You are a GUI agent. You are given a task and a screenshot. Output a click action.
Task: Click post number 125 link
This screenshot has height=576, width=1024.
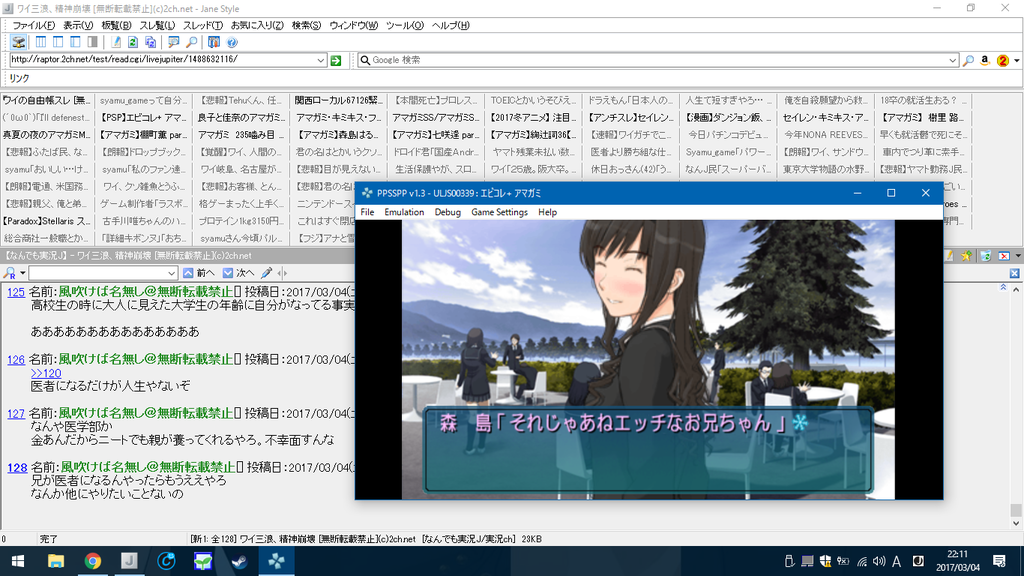[x=16, y=292]
